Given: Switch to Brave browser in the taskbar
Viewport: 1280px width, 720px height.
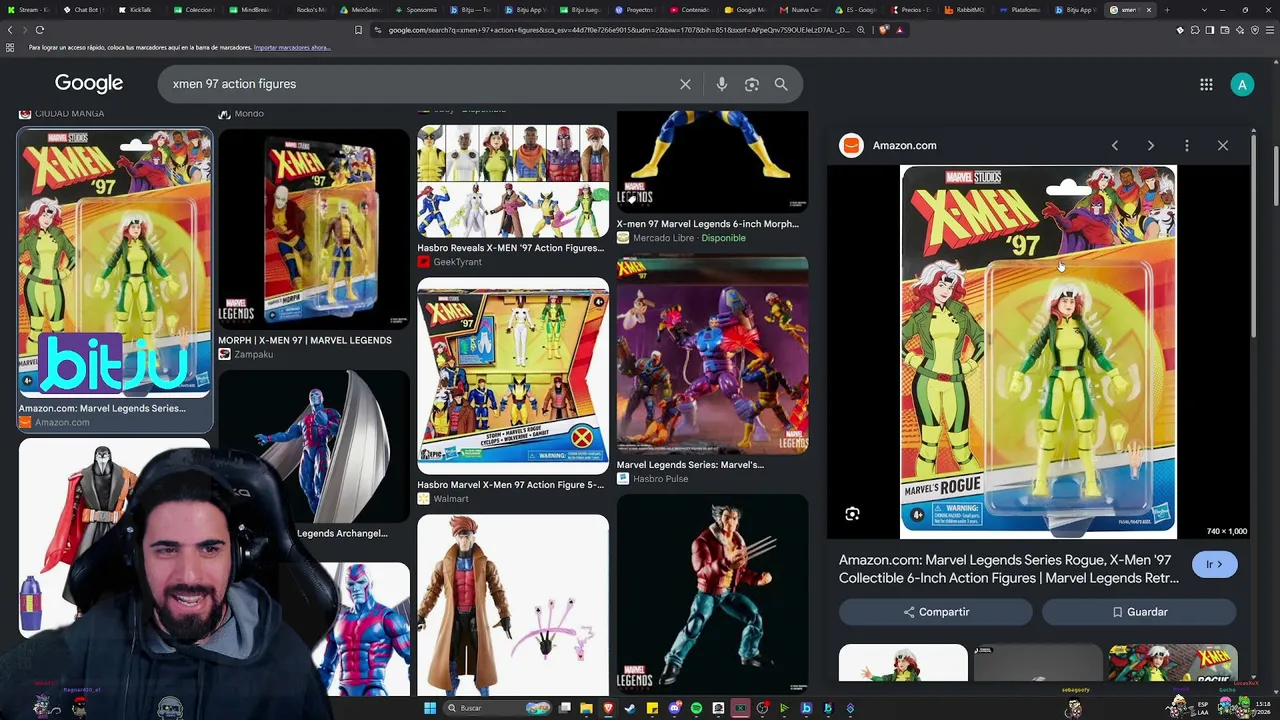Looking at the screenshot, I should pyautogui.click(x=608, y=708).
